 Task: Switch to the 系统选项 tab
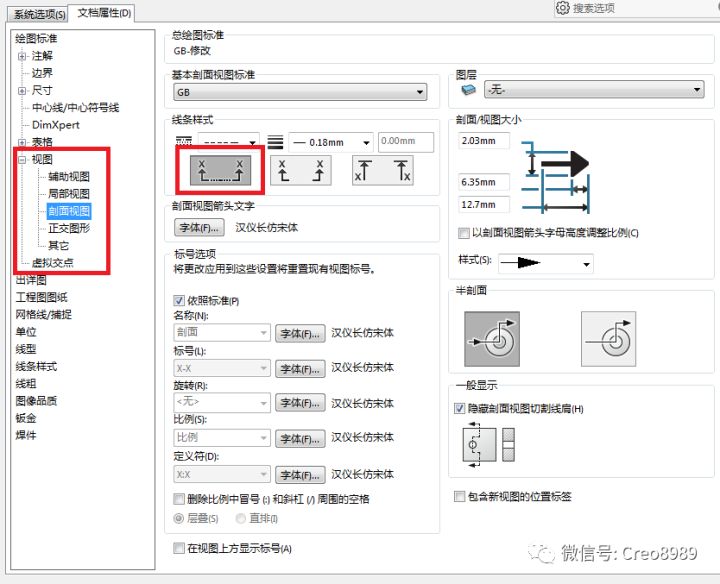click(x=39, y=14)
